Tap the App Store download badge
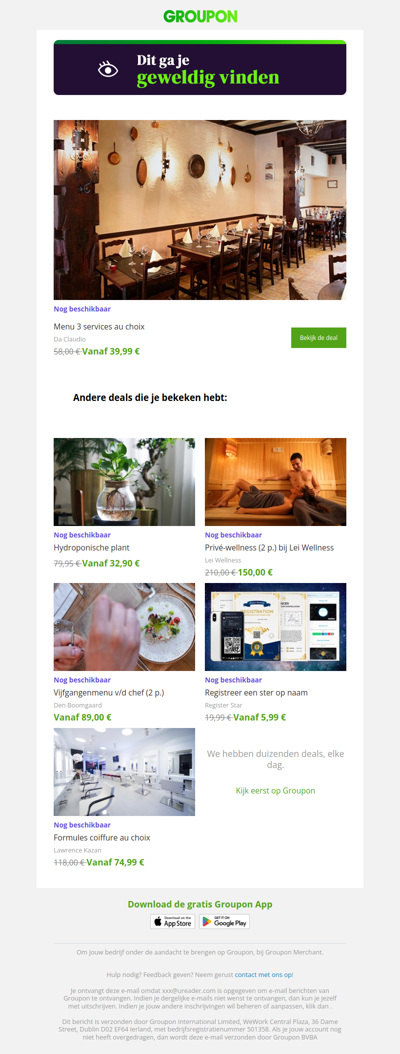This screenshot has width=400, height=1054. click(x=173, y=922)
